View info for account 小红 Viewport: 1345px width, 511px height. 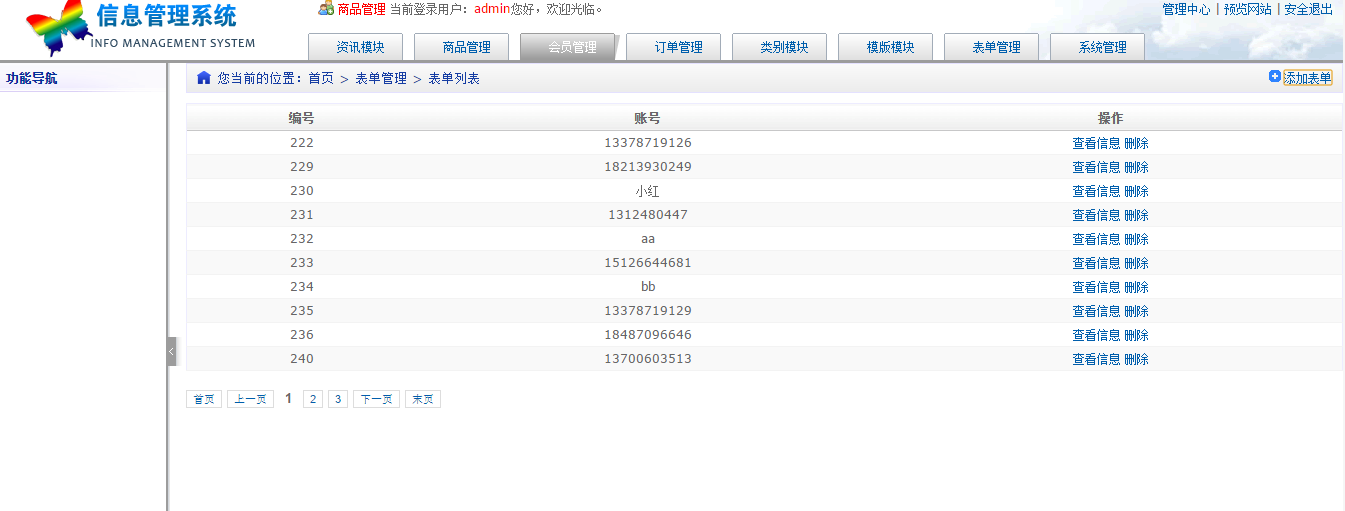(x=1096, y=191)
